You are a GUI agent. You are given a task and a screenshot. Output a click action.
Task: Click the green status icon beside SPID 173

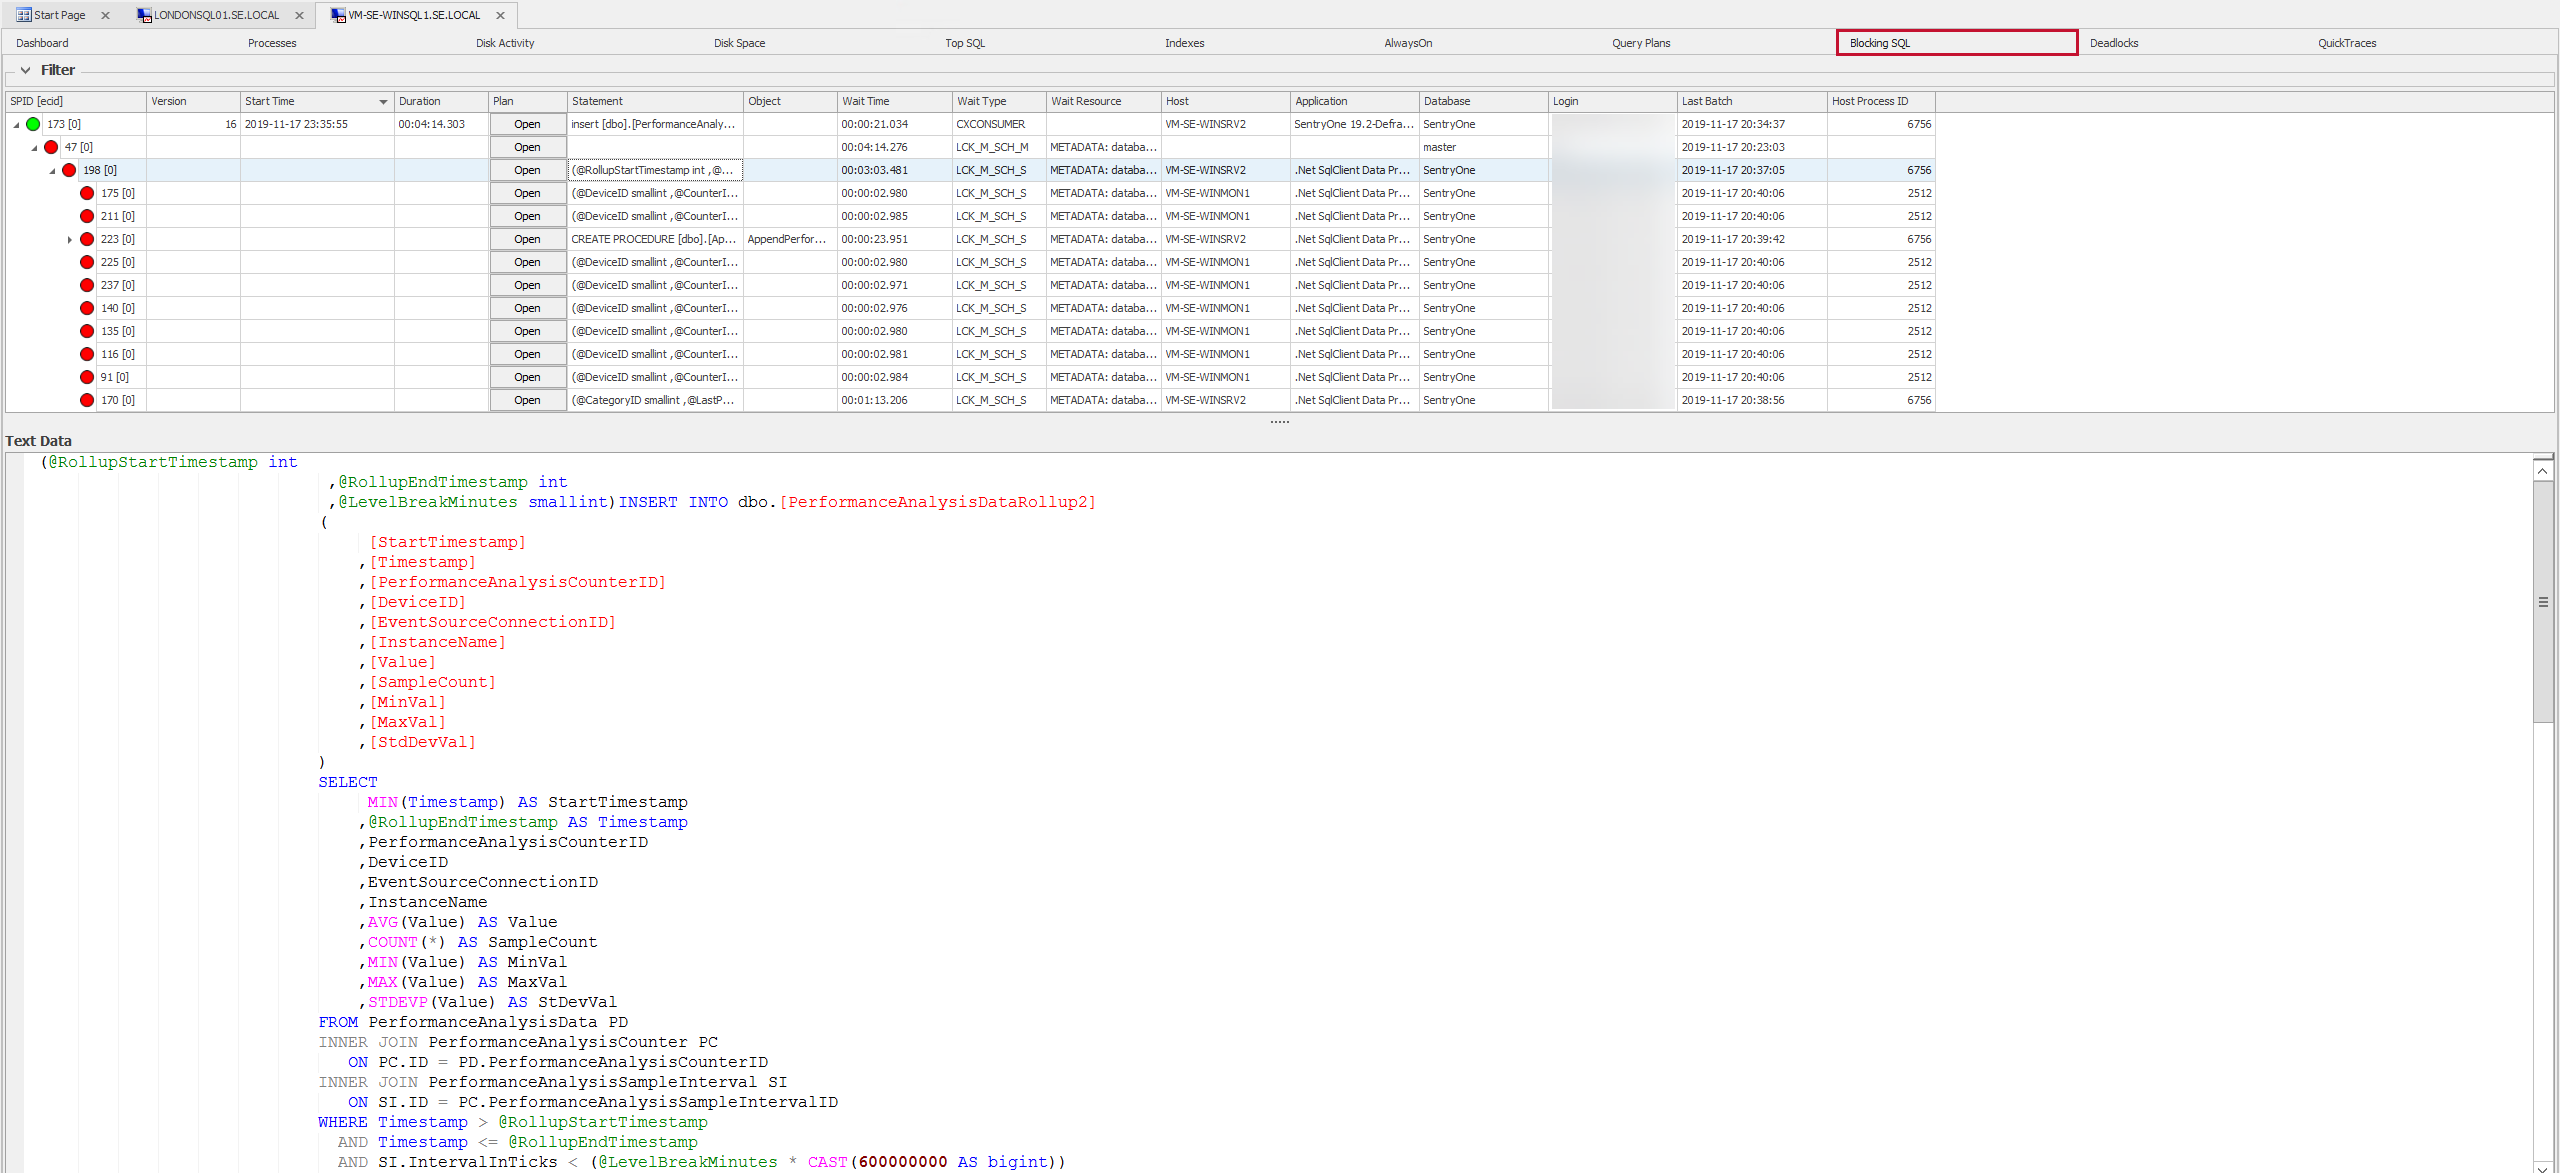(x=33, y=124)
